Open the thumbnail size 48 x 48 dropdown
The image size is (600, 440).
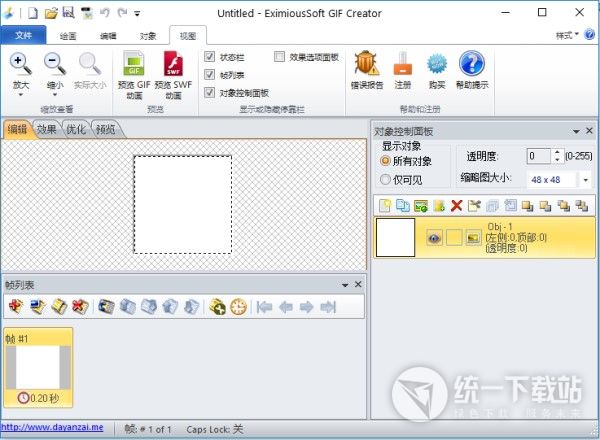coord(585,179)
